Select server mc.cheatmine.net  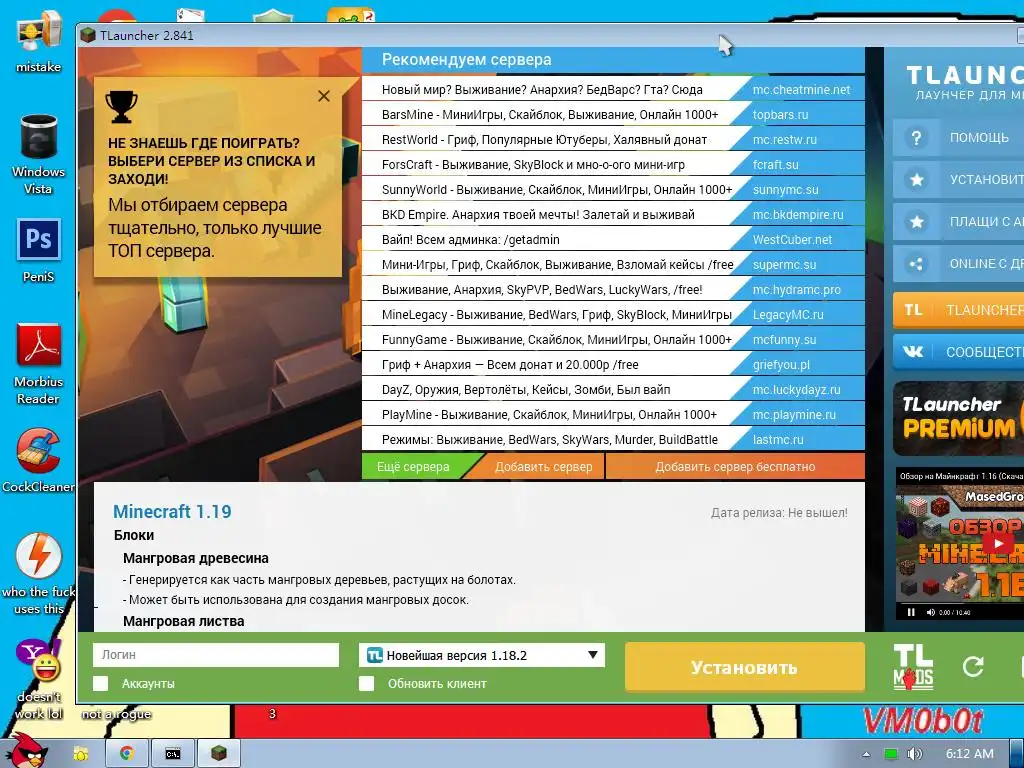tap(801, 90)
